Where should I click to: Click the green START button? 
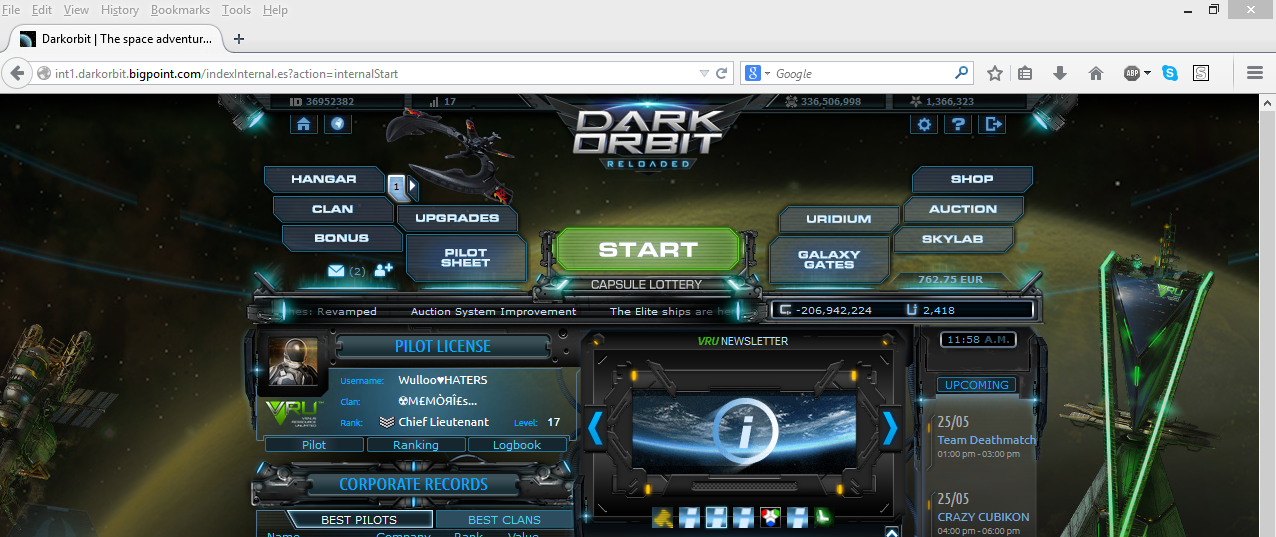[647, 250]
